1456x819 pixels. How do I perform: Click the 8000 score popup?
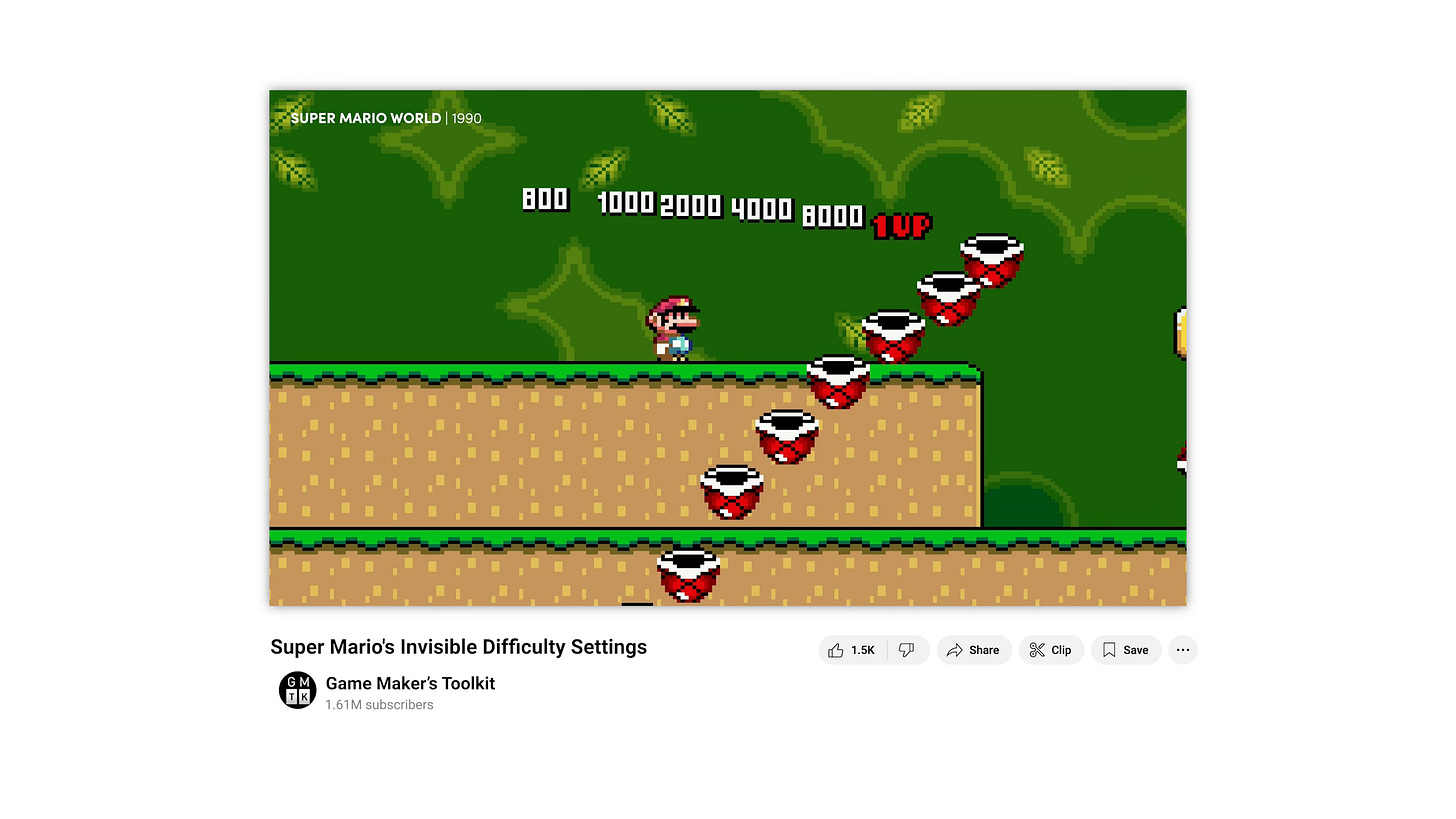coord(833,215)
